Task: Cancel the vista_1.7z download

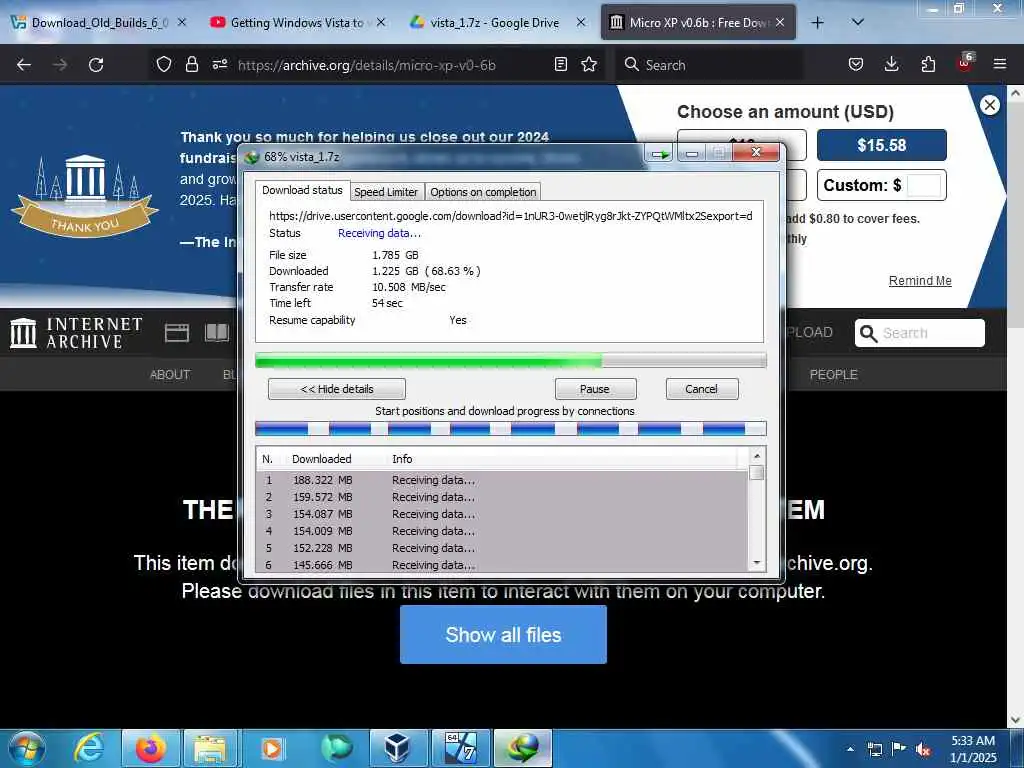Action: [x=702, y=389]
